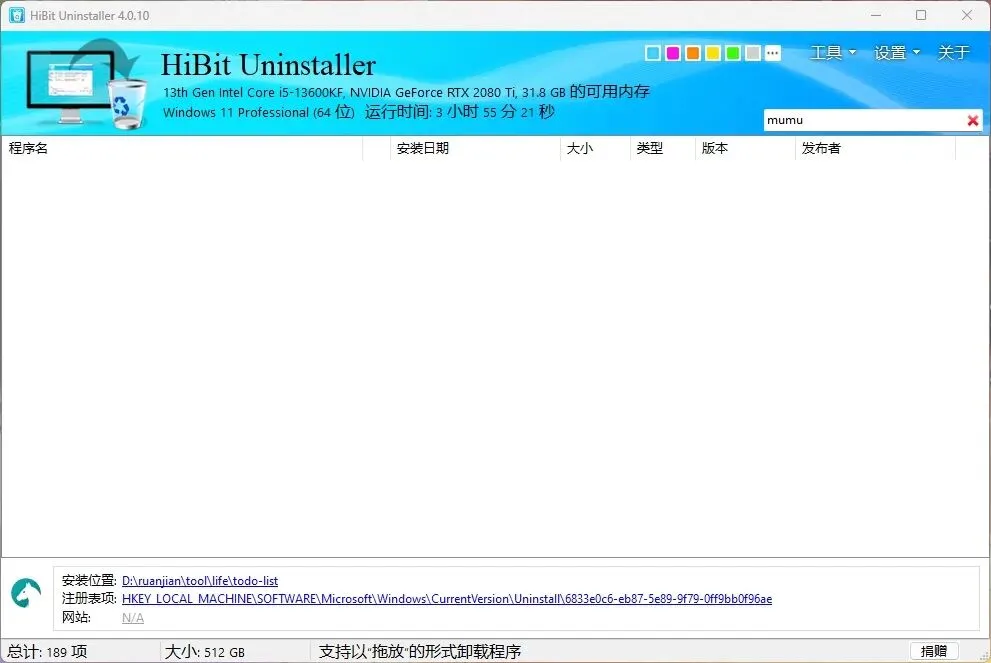The height and width of the screenshot is (663, 991).
Task: Click the HiBit Uninstaller header logo
Action: [86, 84]
